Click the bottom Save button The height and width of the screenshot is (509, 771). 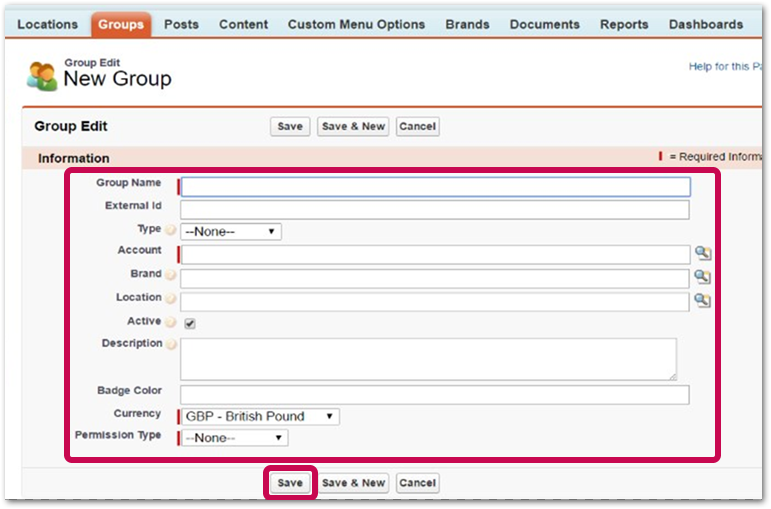290,483
